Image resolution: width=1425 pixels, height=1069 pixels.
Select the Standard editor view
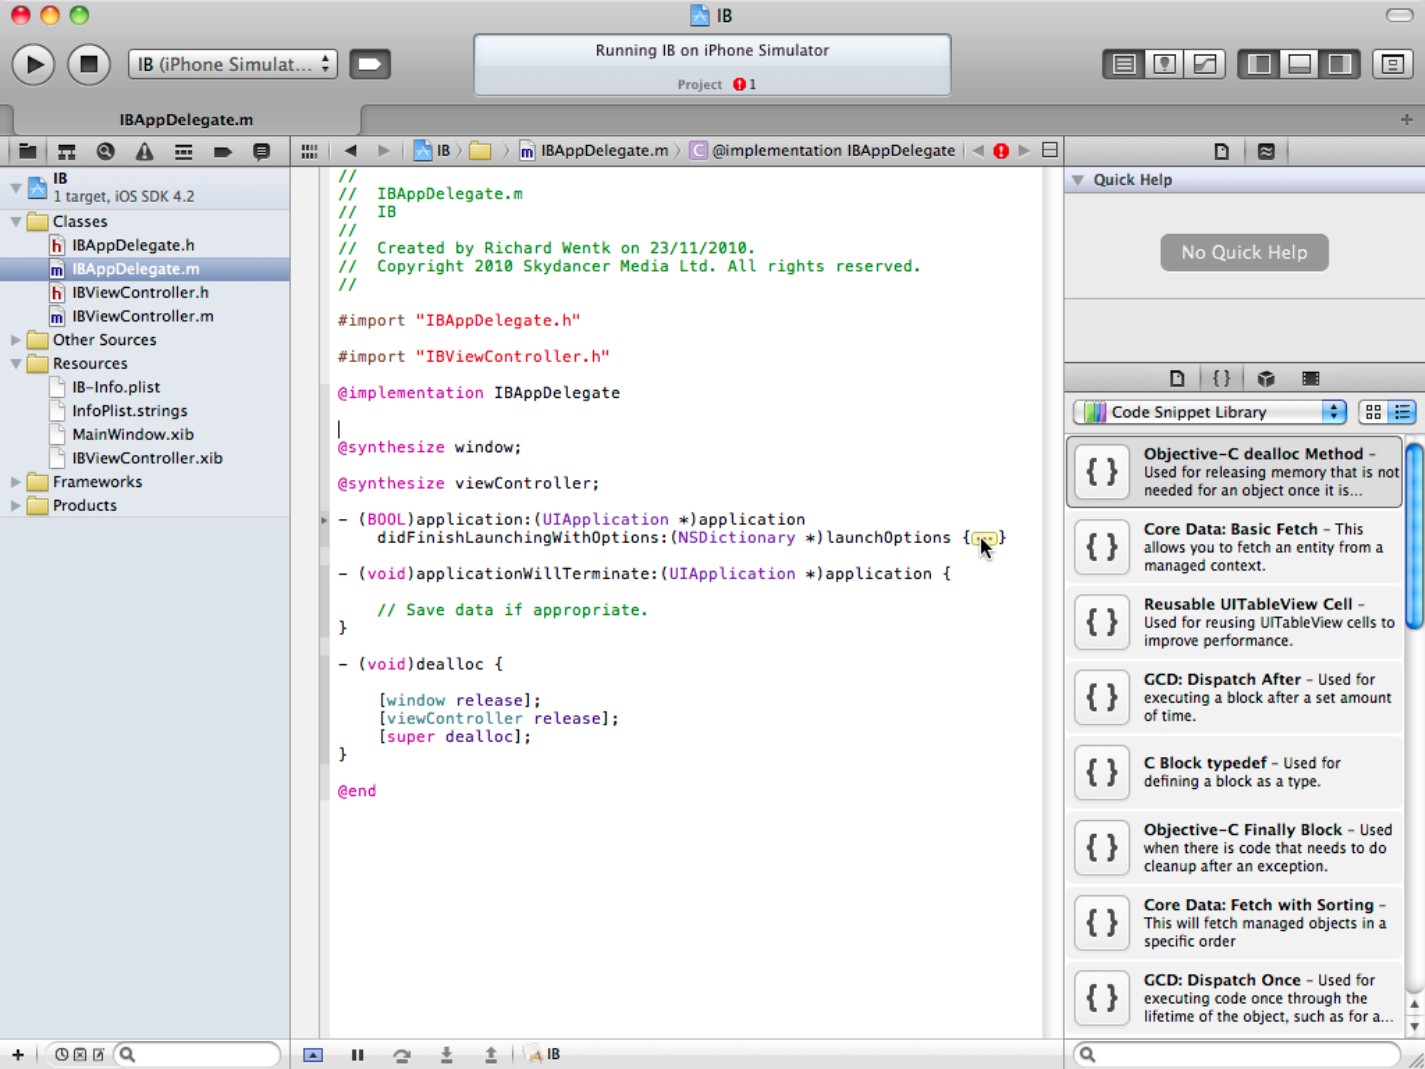click(x=1124, y=64)
